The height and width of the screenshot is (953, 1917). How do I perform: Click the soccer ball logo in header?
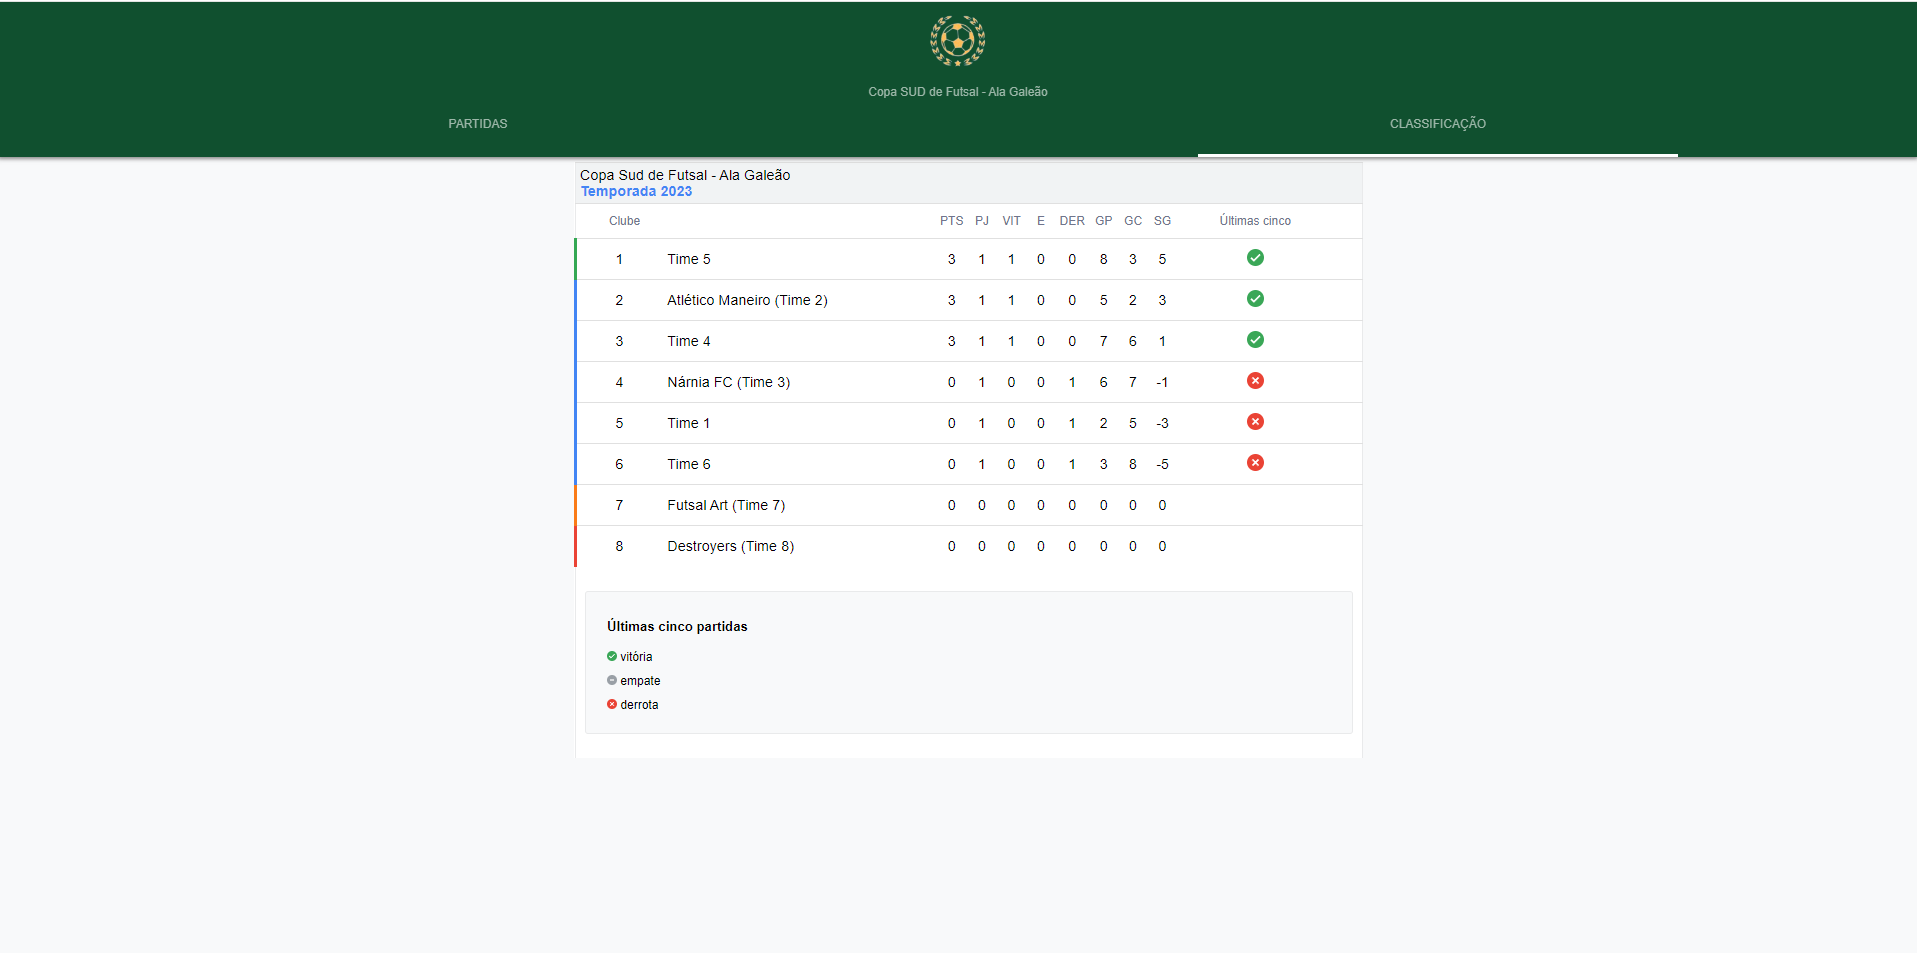click(x=957, y=41)
